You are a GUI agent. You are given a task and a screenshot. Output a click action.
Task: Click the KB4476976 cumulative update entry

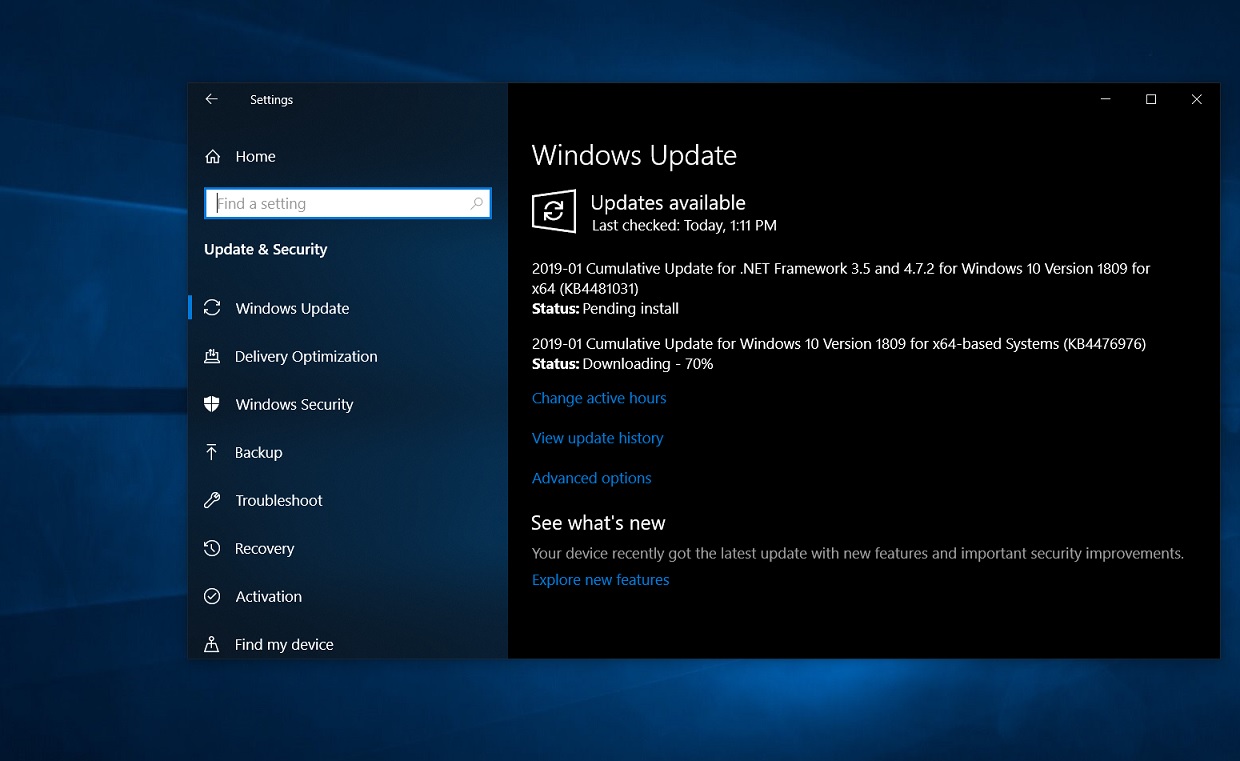pos(839,344)
